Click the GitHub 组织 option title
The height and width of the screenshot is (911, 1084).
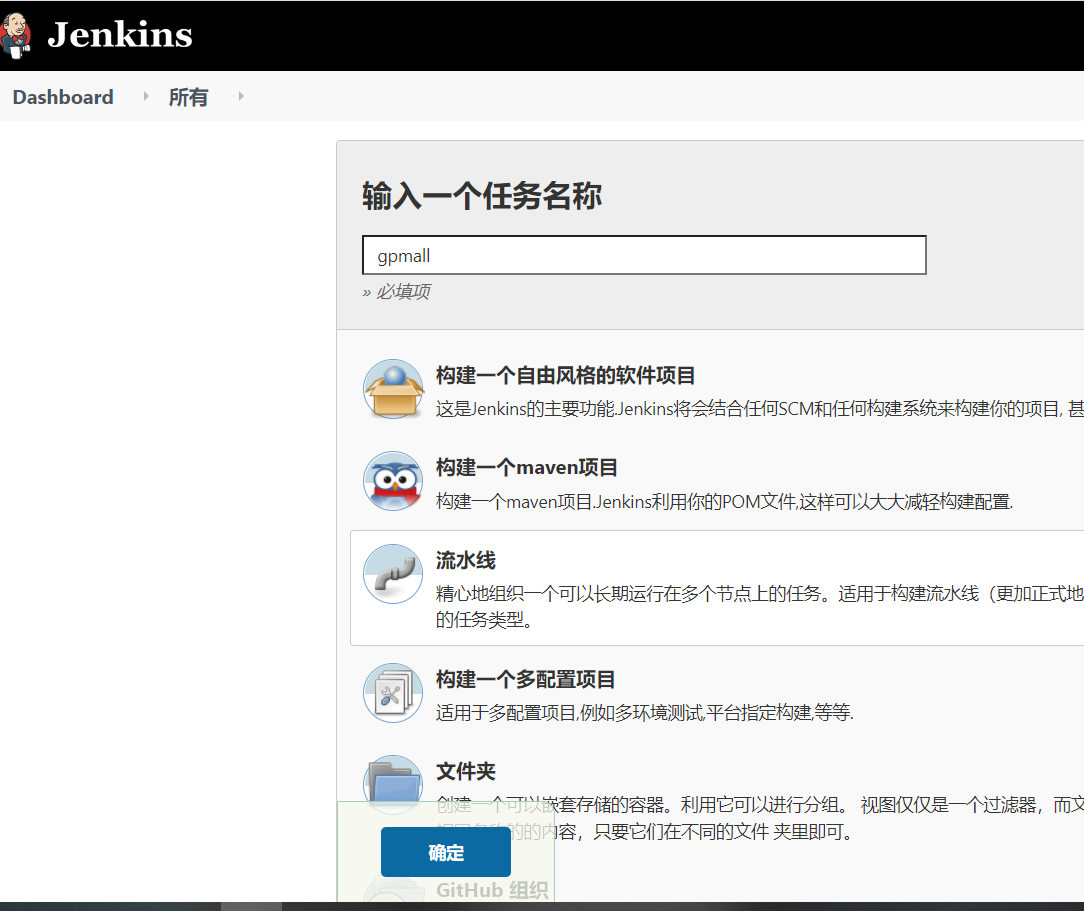tap(492, 890)
